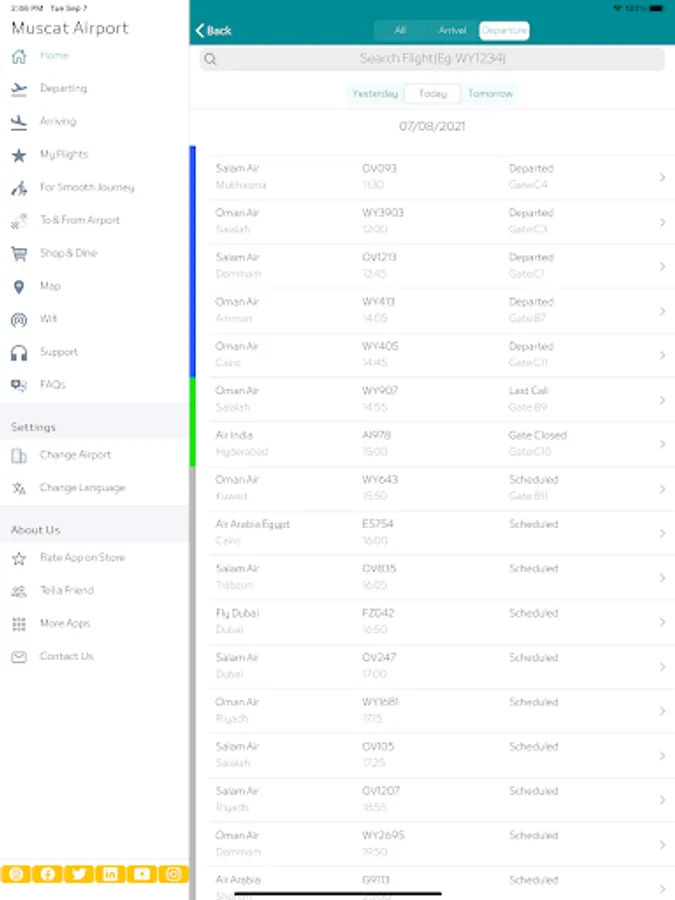This screenshot has width=675, height=900.
Task: Open the website globe social icon
Action: click(16, 874)
